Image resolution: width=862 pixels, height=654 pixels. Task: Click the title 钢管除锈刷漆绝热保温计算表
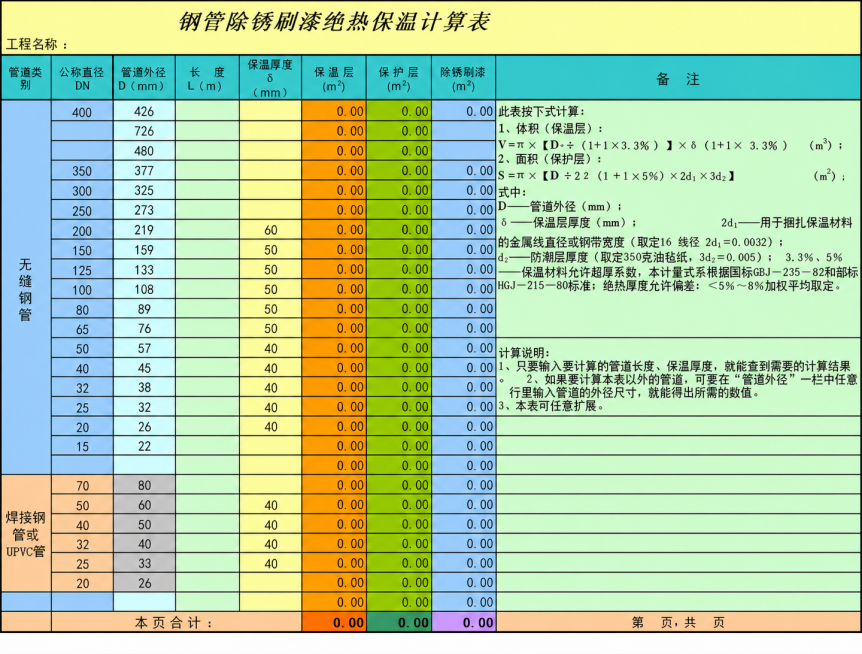(334, 22)
